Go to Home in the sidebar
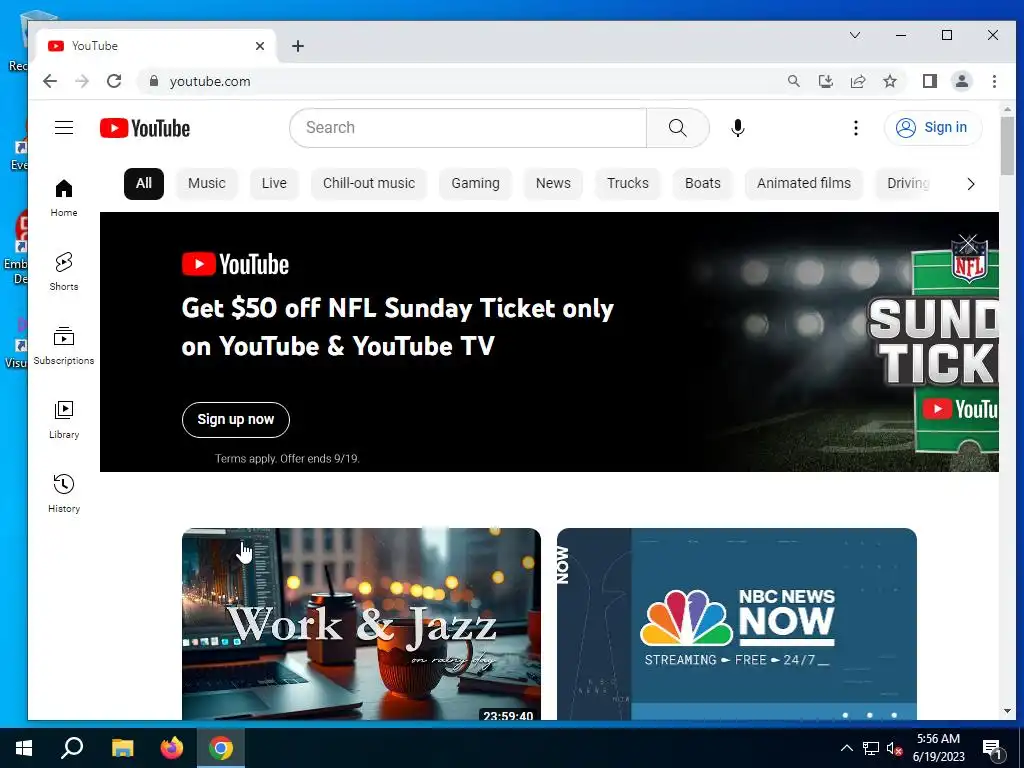Viewport: 1024px width, 768px height. point(64,199)
